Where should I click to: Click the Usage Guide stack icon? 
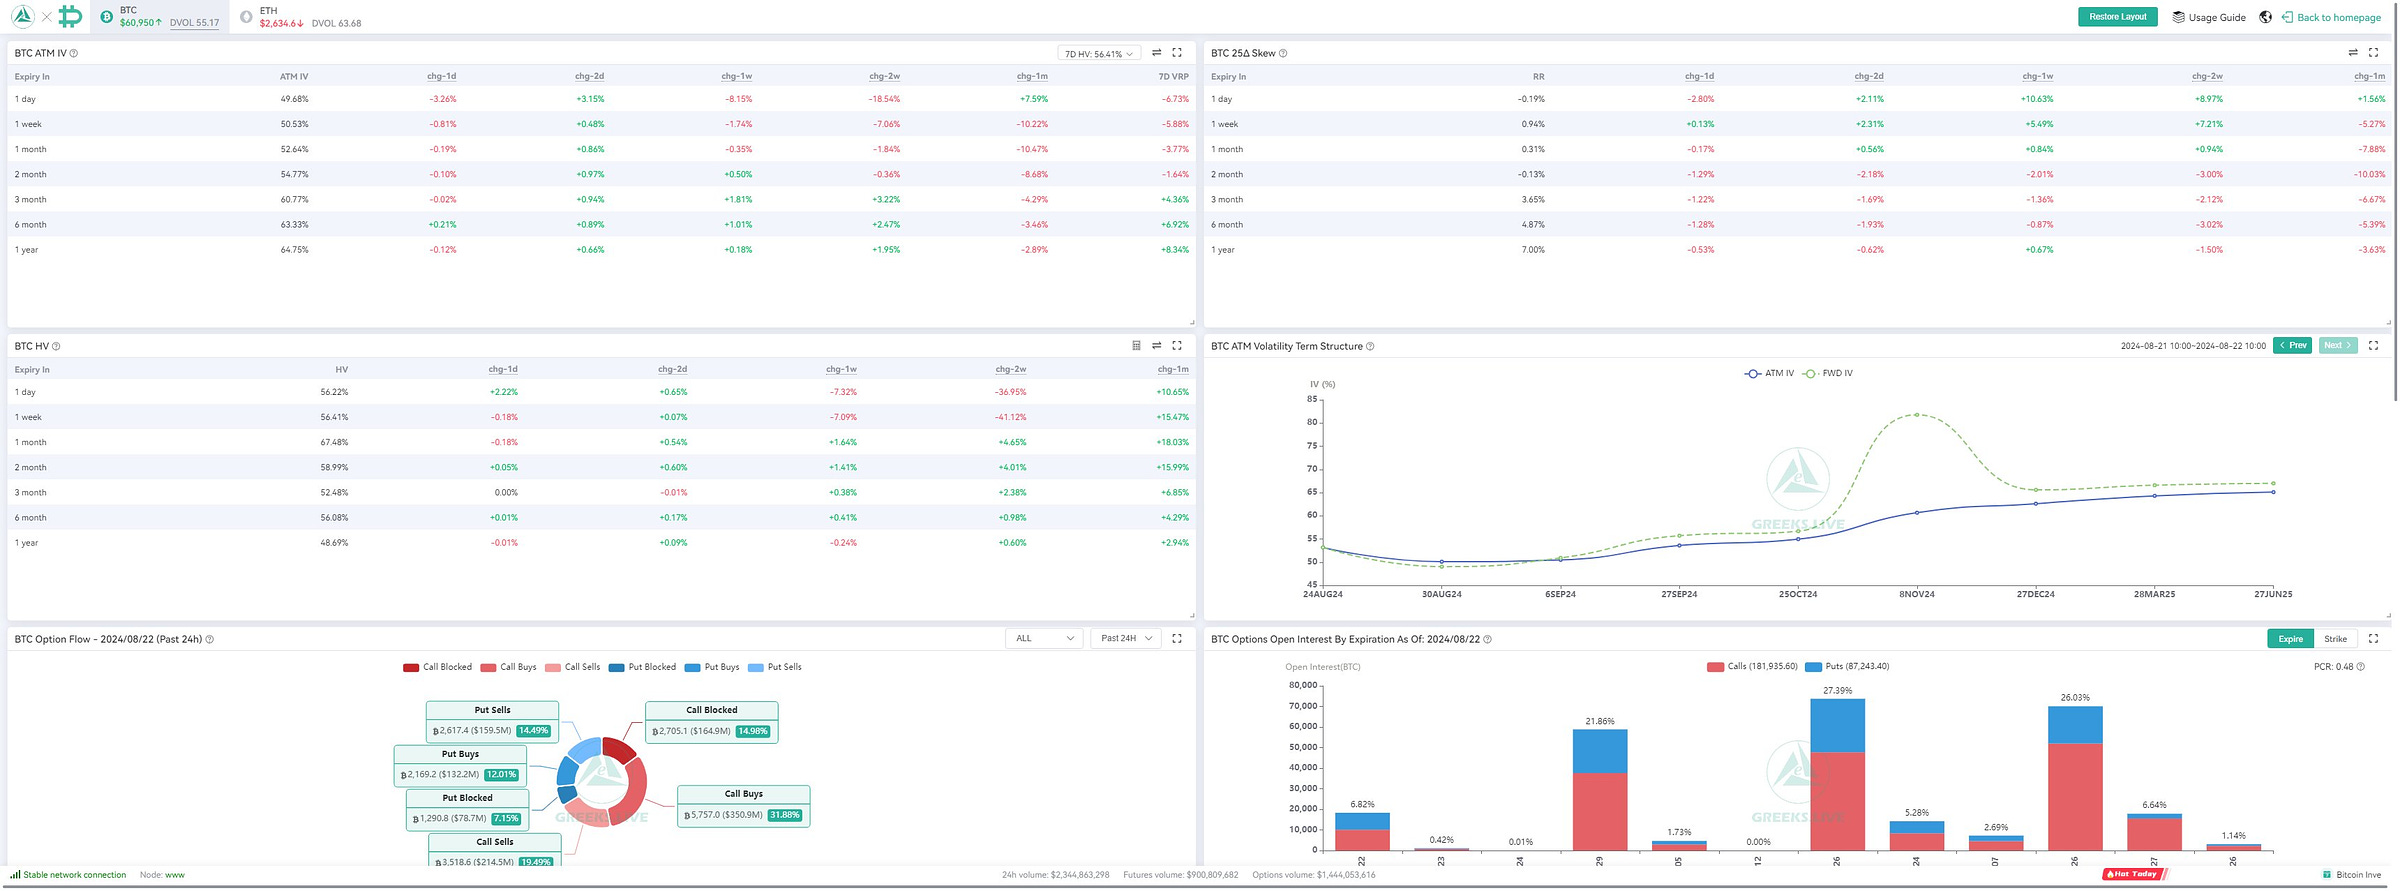[x=2178, y=17]
